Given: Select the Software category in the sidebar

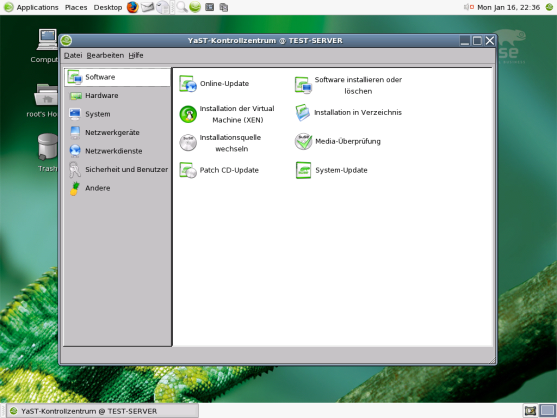Looking at the screenshot, I should coord(118,77).
